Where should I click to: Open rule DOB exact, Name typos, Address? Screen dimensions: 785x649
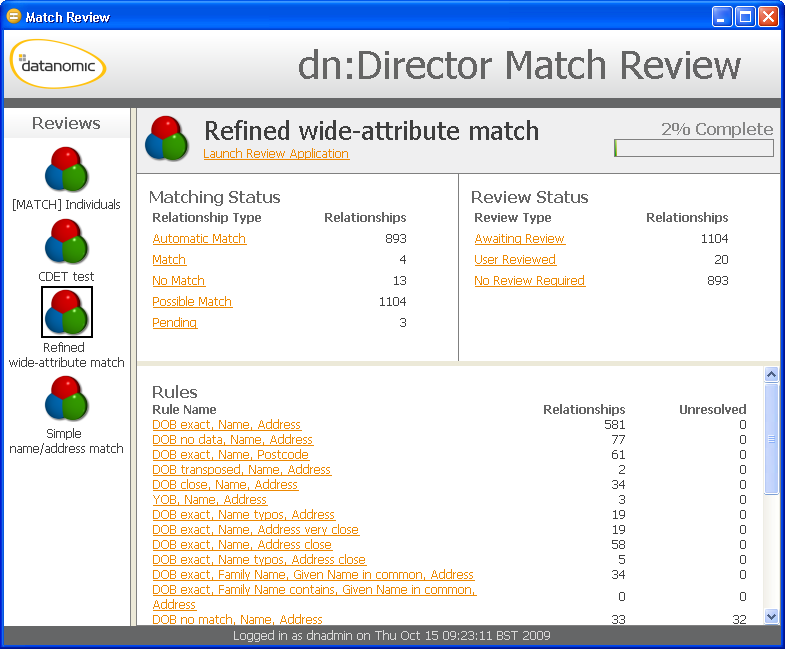point(243,515)
